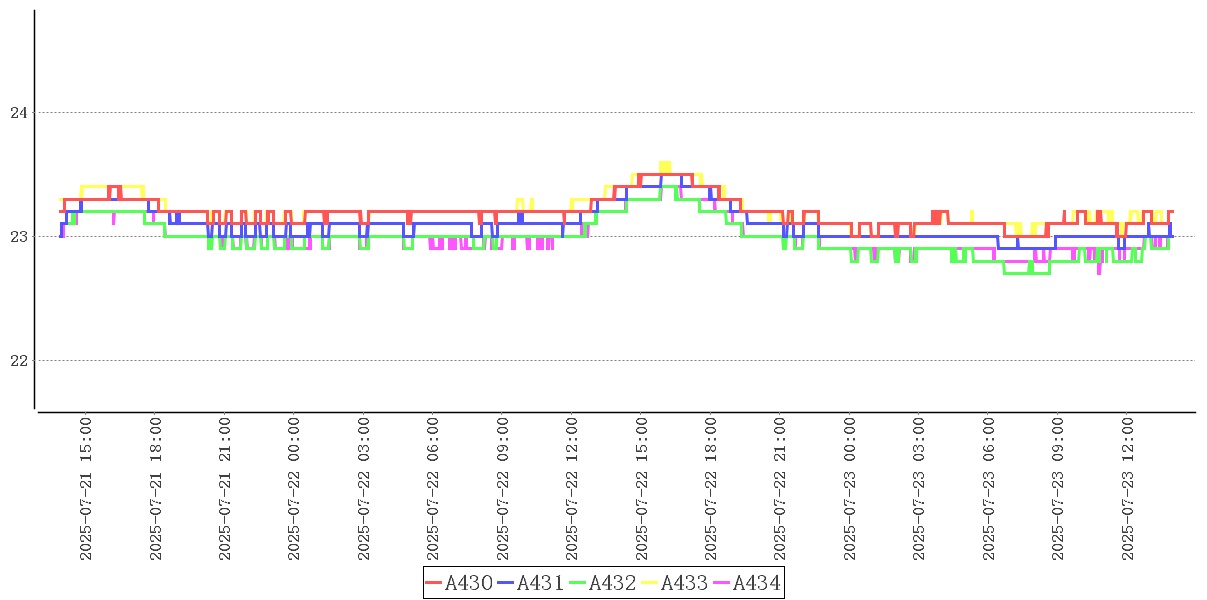Select the 2025-07-22 00:00 time tick label
Image resolution: width=1207 pixels, height=600 pixels.
(x=294, y=489)
